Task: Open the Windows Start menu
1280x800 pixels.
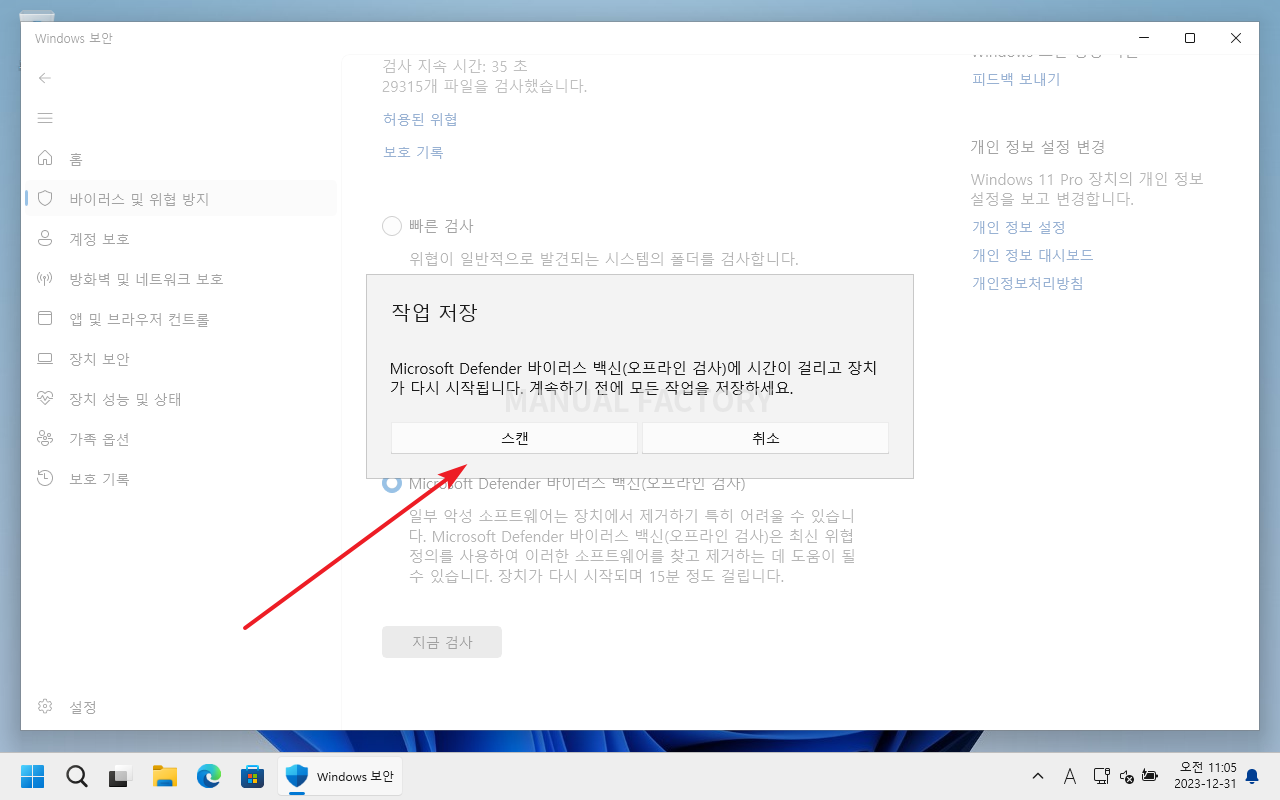Action: pos(32,776)
